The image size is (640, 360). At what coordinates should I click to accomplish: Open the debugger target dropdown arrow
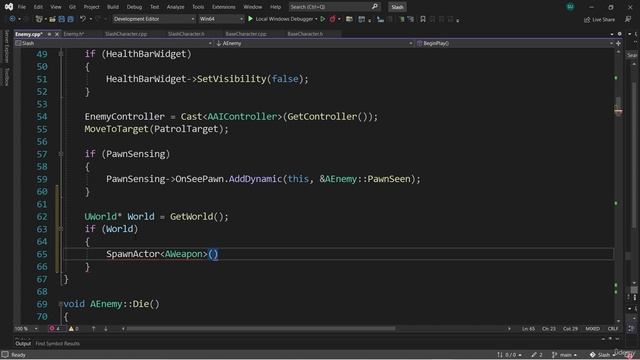(x=316, y=19)
